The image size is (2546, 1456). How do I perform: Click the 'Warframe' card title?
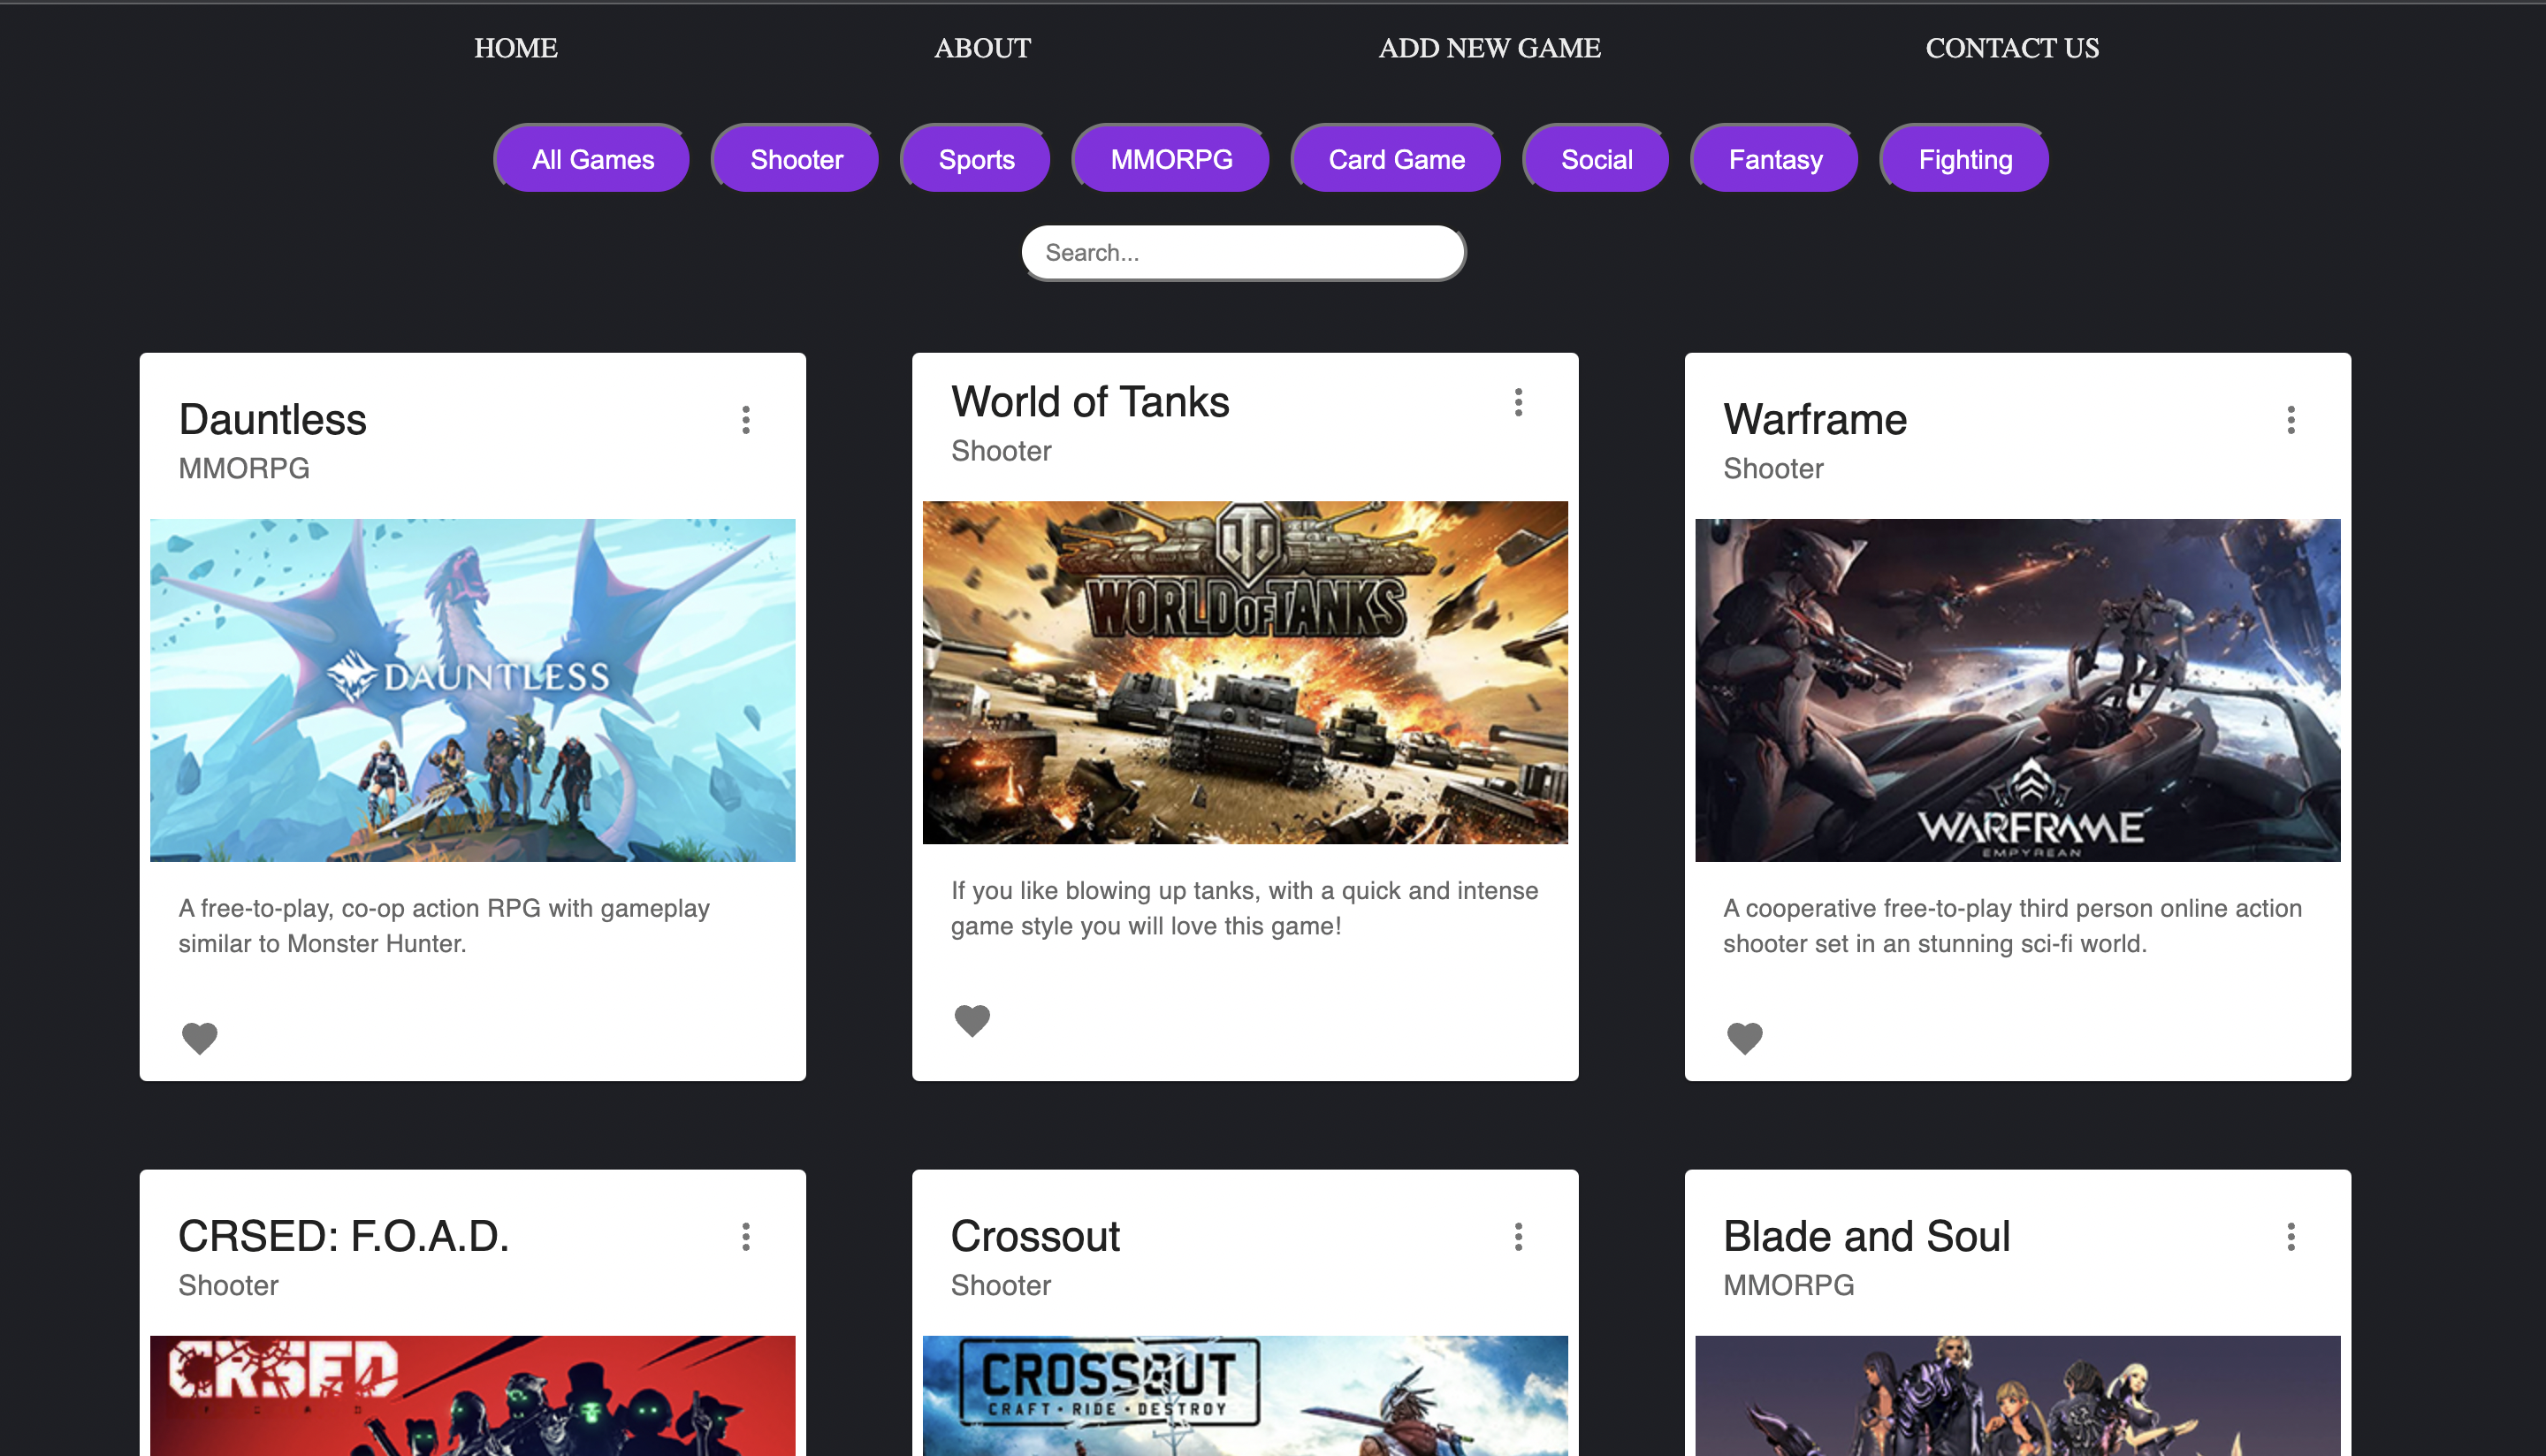pyautogui.click(x=1815, y=420)
